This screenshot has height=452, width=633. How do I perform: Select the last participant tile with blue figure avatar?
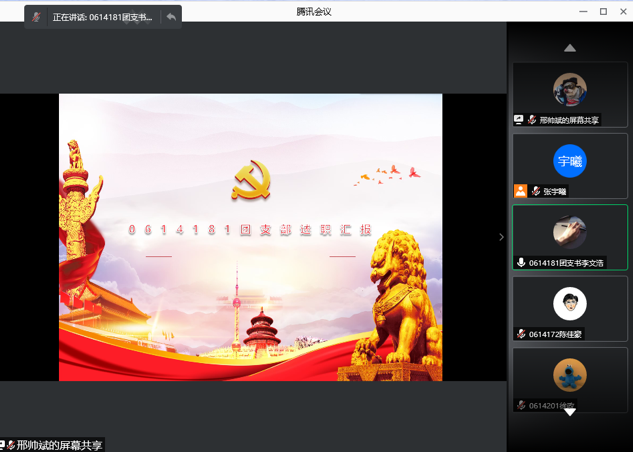[x=570, y=376]
